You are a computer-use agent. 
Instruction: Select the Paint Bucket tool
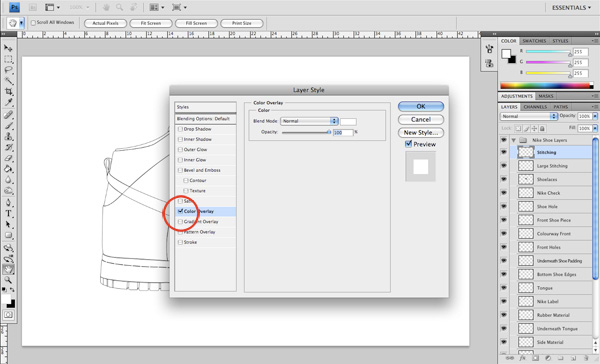pyautogui.click(x=8, y=169)
